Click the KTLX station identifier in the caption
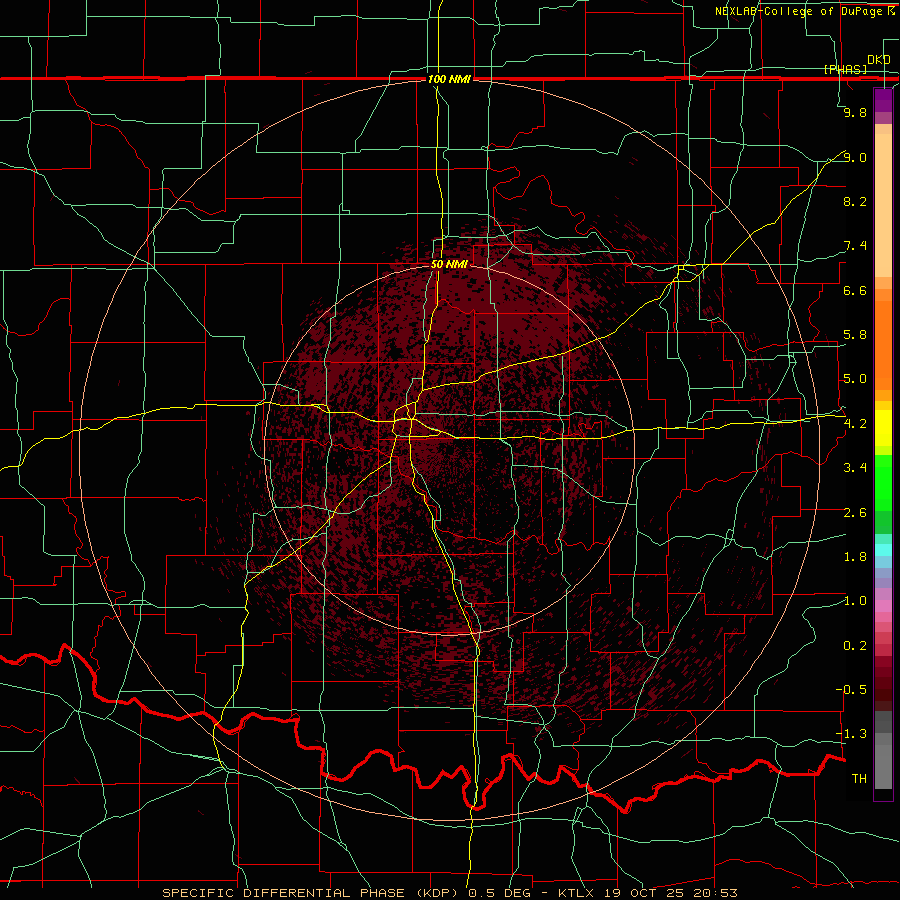The width and height of the screenshot is (900, 900). tap(578, 893)
